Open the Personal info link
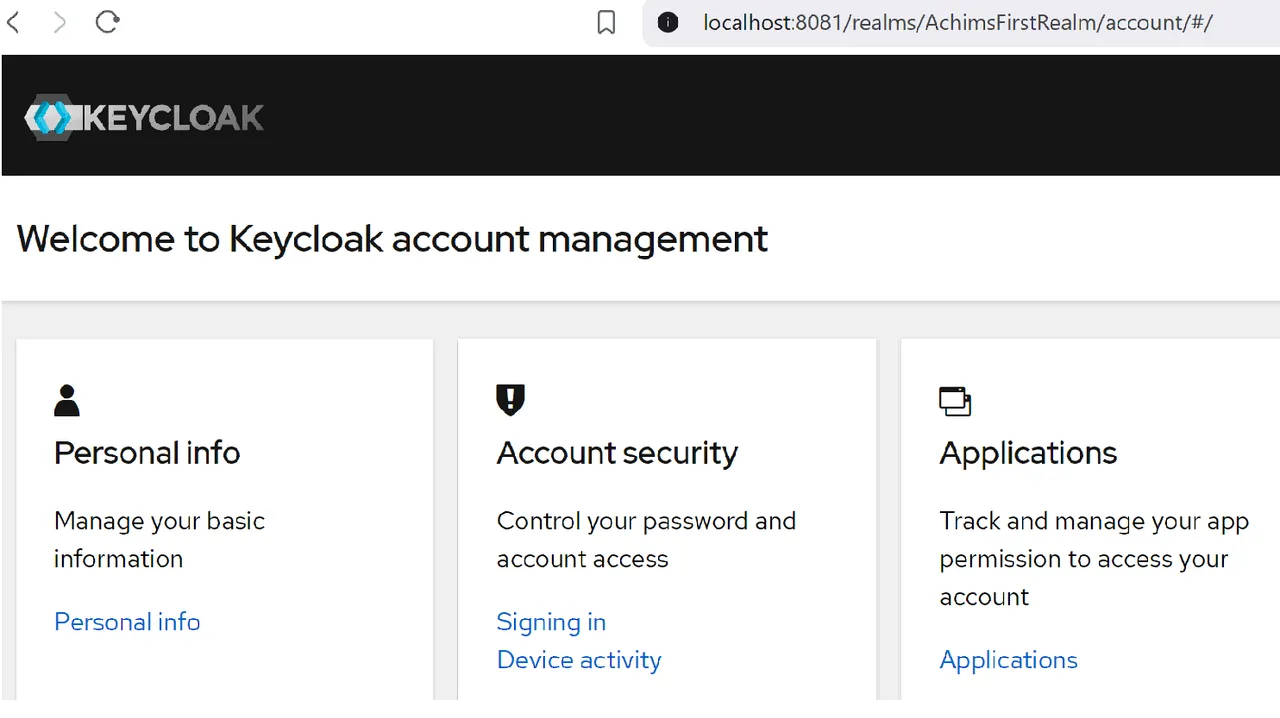The image size is (1280, 718). coord(127,622)
